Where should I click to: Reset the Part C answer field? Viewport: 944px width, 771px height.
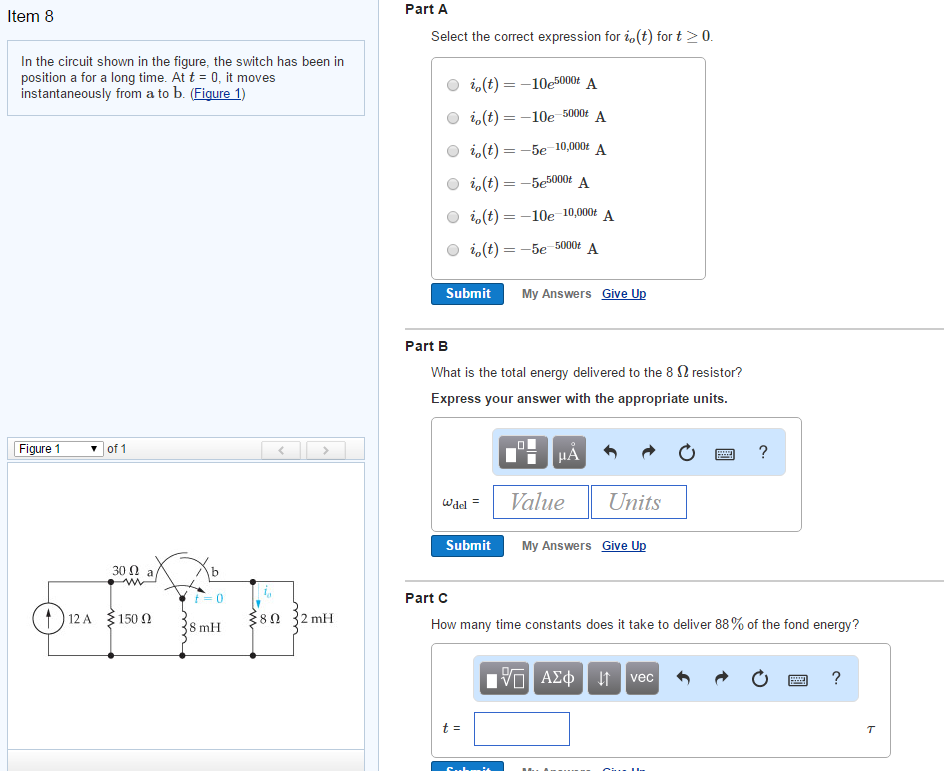coord(760,678)
